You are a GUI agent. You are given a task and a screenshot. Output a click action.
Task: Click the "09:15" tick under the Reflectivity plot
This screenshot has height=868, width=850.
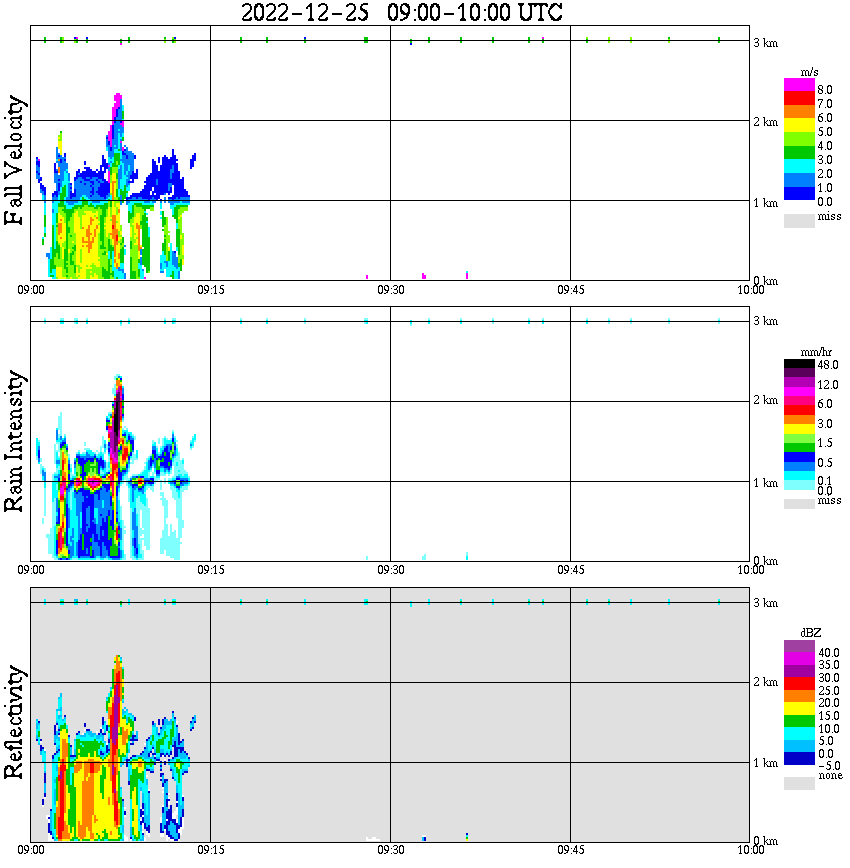(210, 850)
